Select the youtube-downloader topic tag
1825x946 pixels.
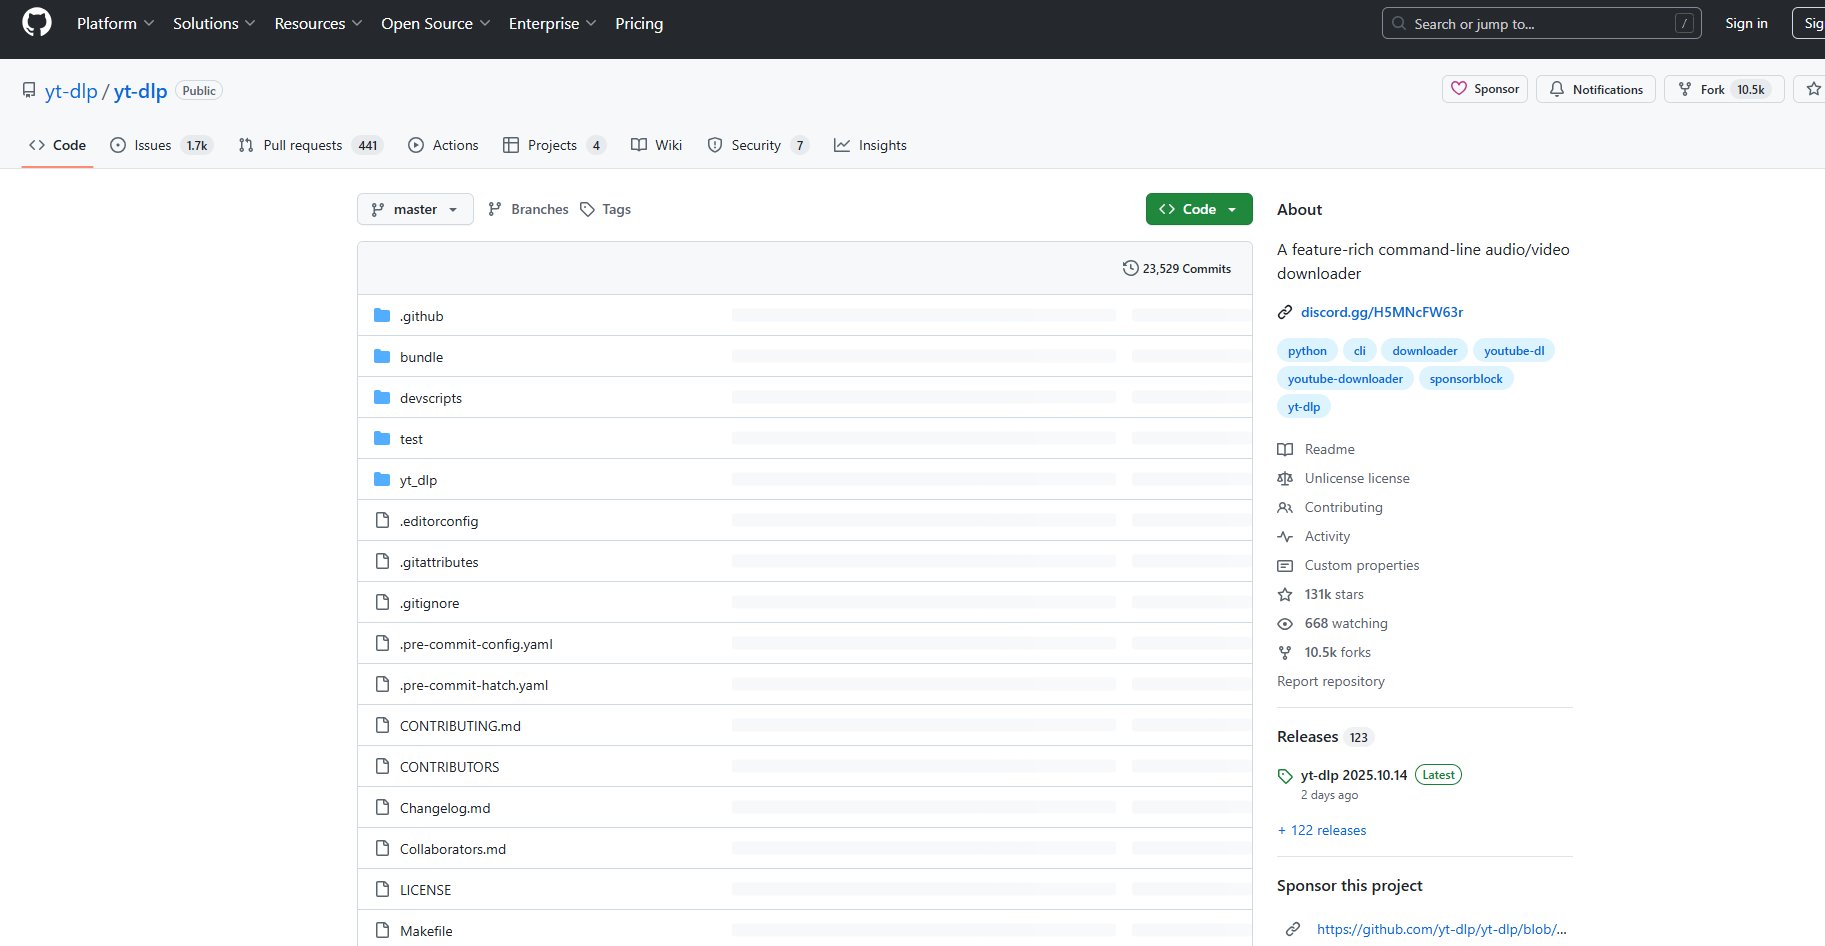point(1345,379)
